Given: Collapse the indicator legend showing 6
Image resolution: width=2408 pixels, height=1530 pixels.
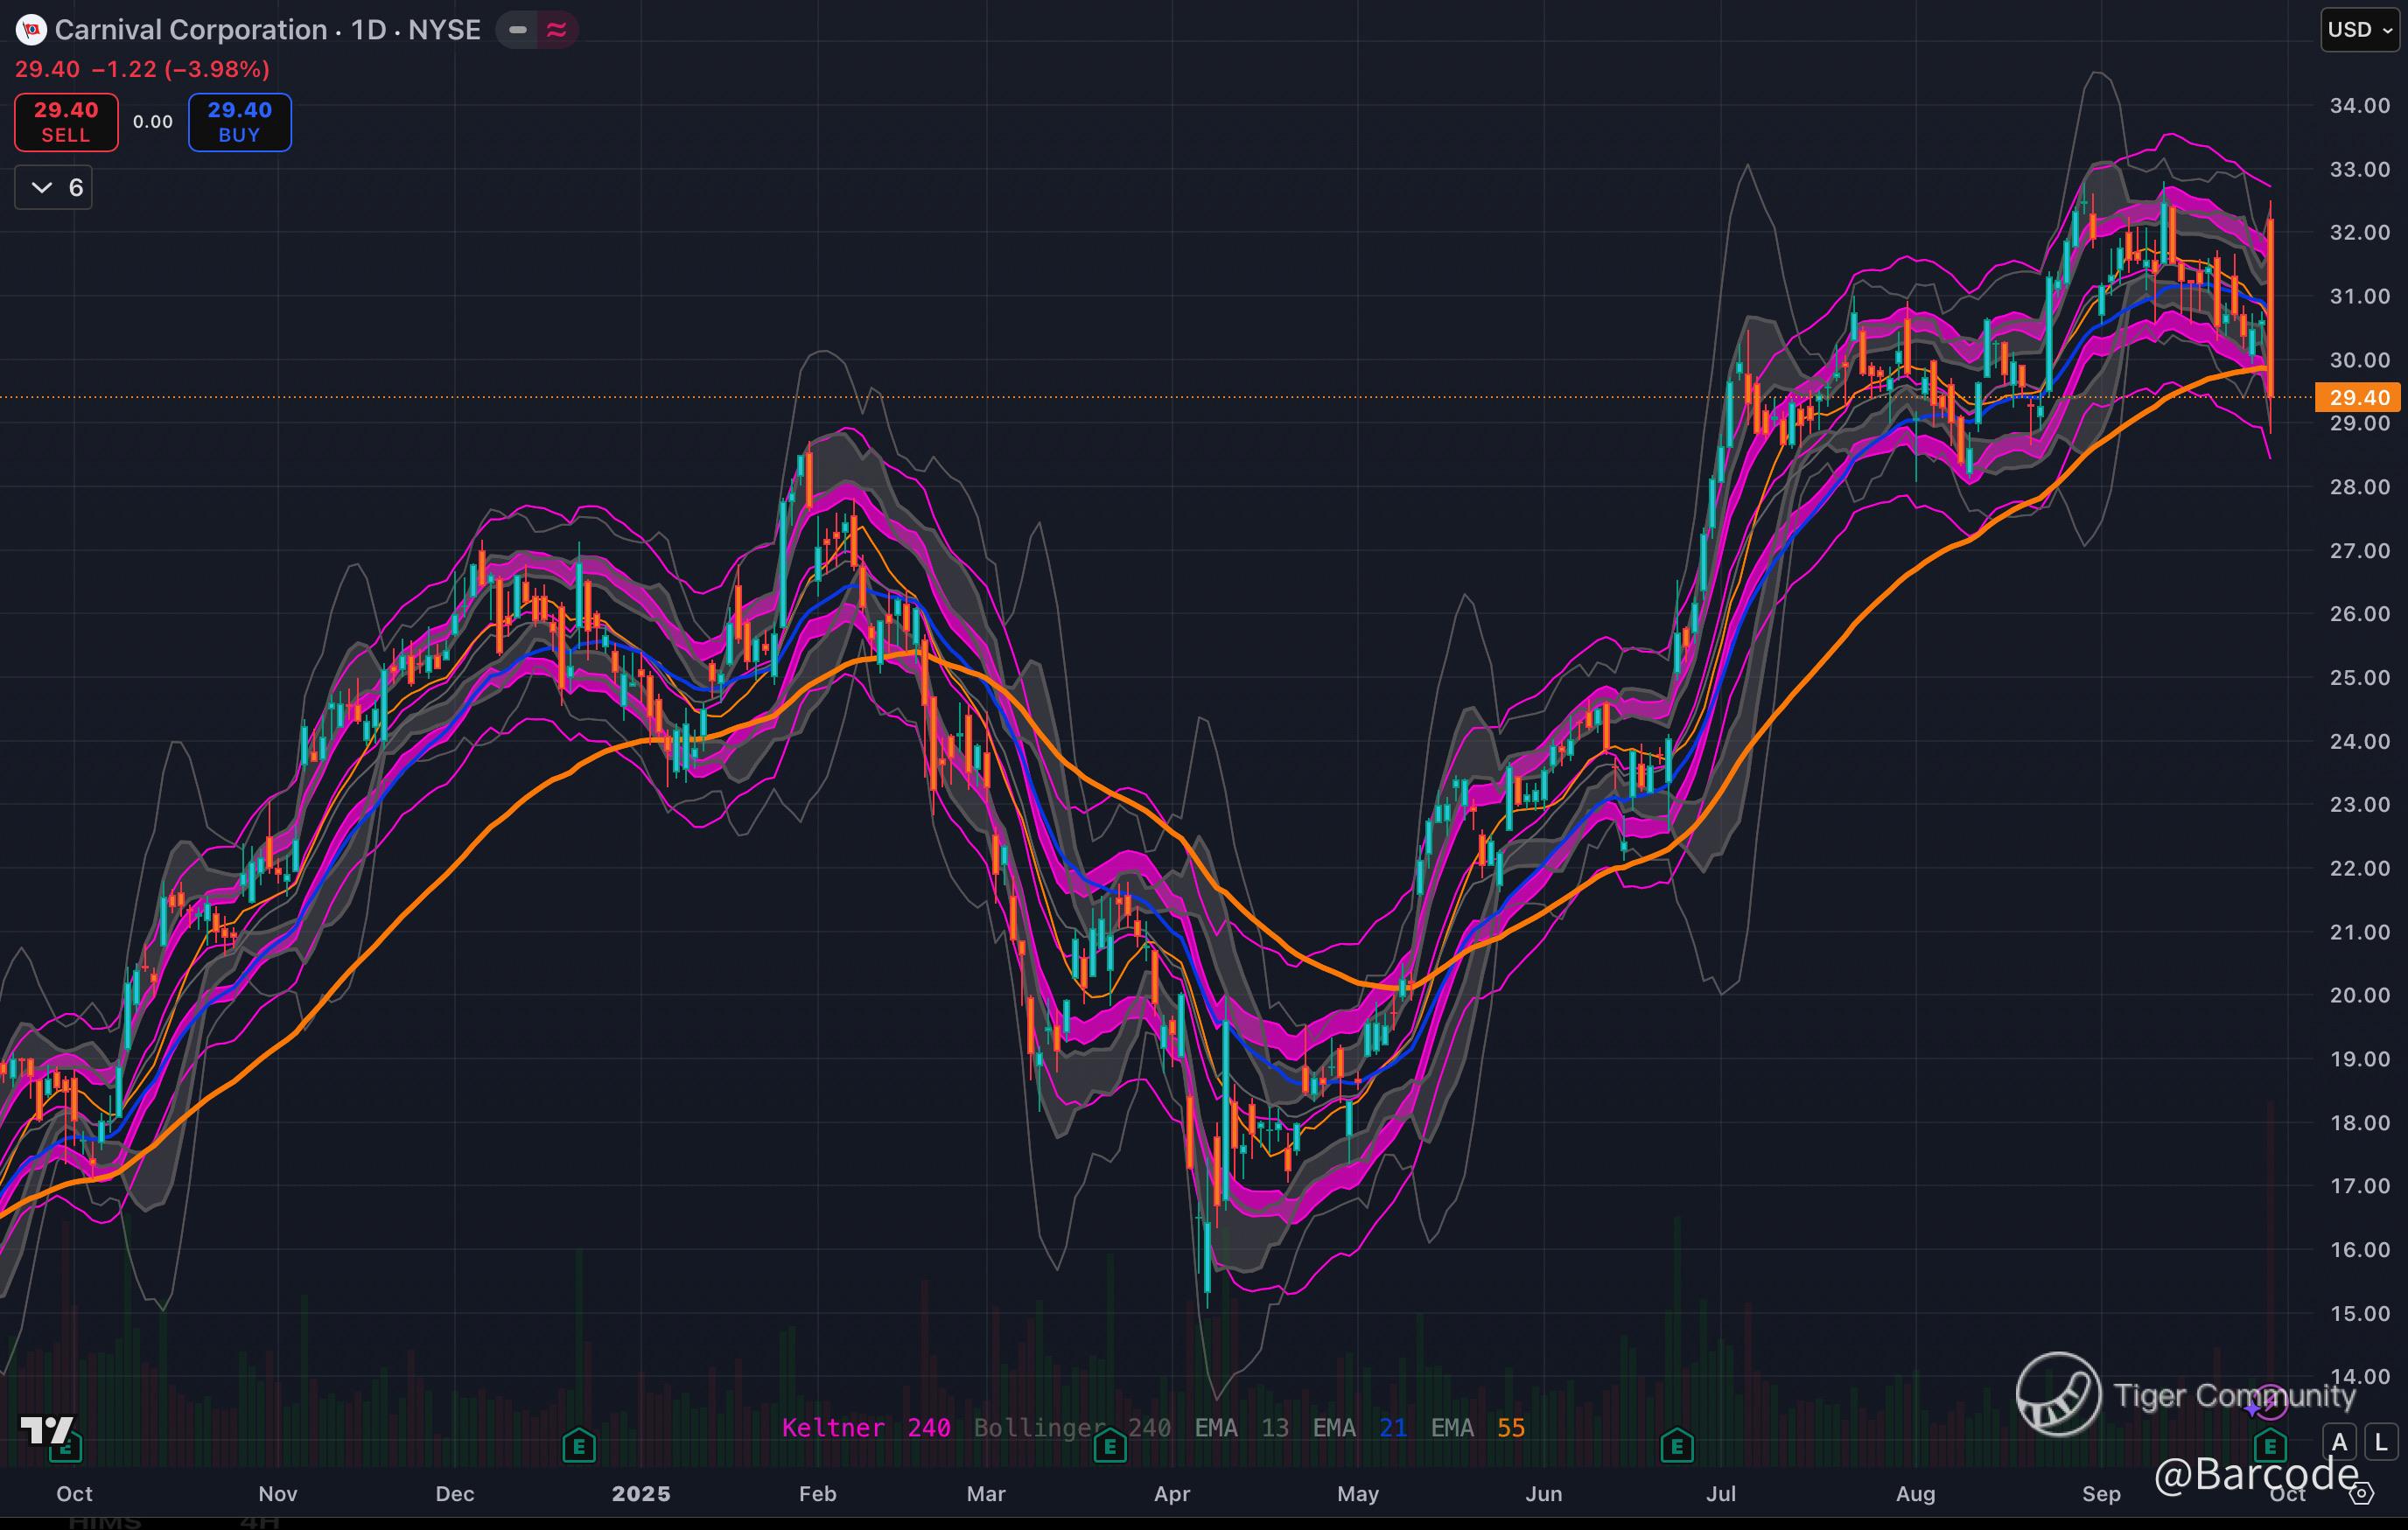Looking at the screenshot, I should pyautogui.click(x=54, y=188).
